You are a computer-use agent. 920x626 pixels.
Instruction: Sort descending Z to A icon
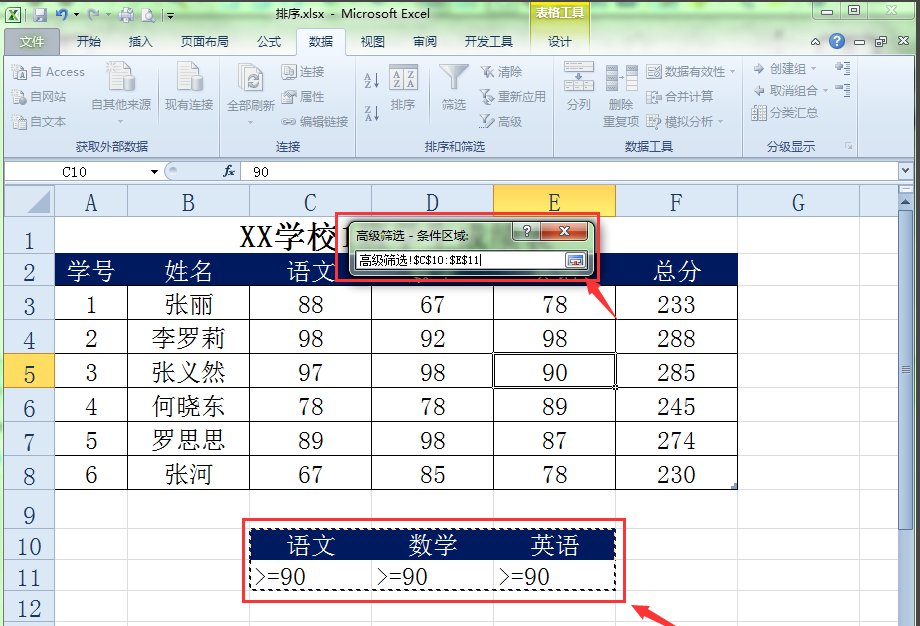pos(371,113)
